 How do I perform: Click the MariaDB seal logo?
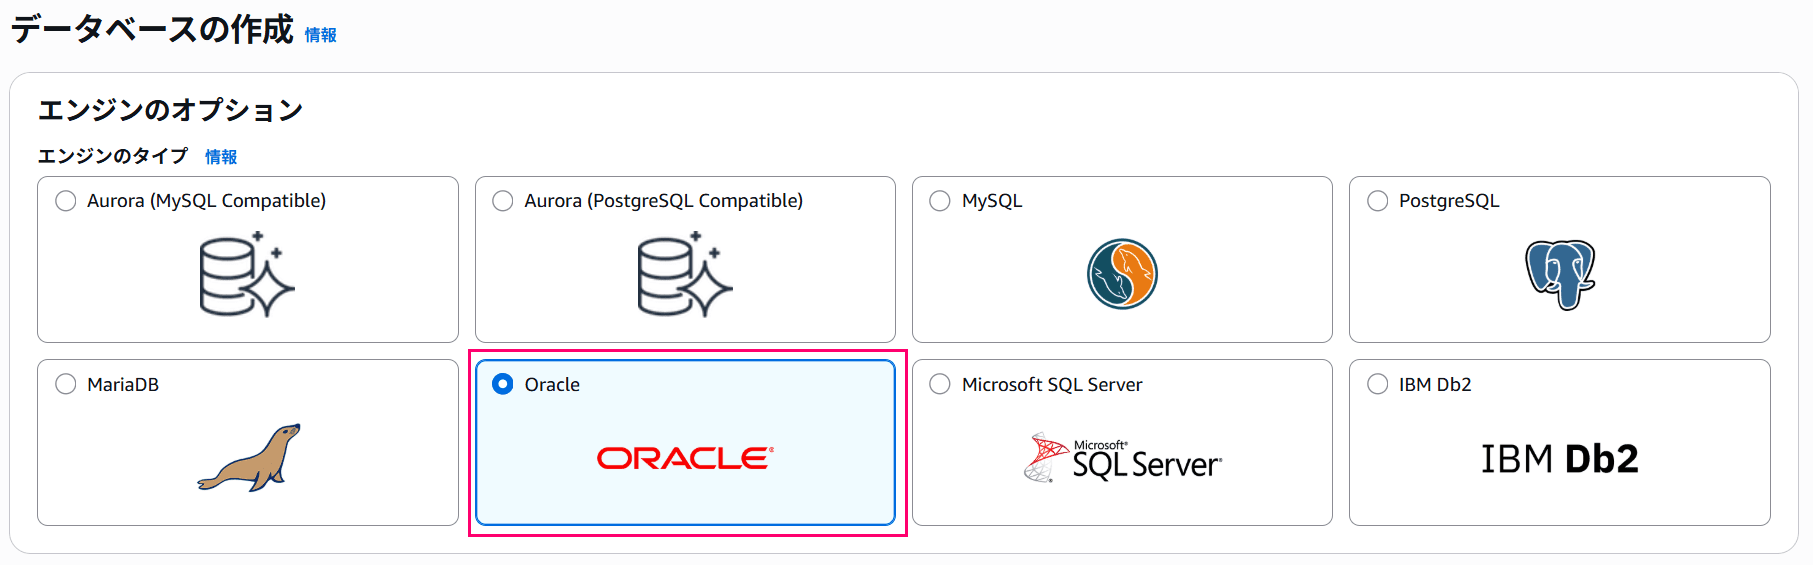point(249,458)
